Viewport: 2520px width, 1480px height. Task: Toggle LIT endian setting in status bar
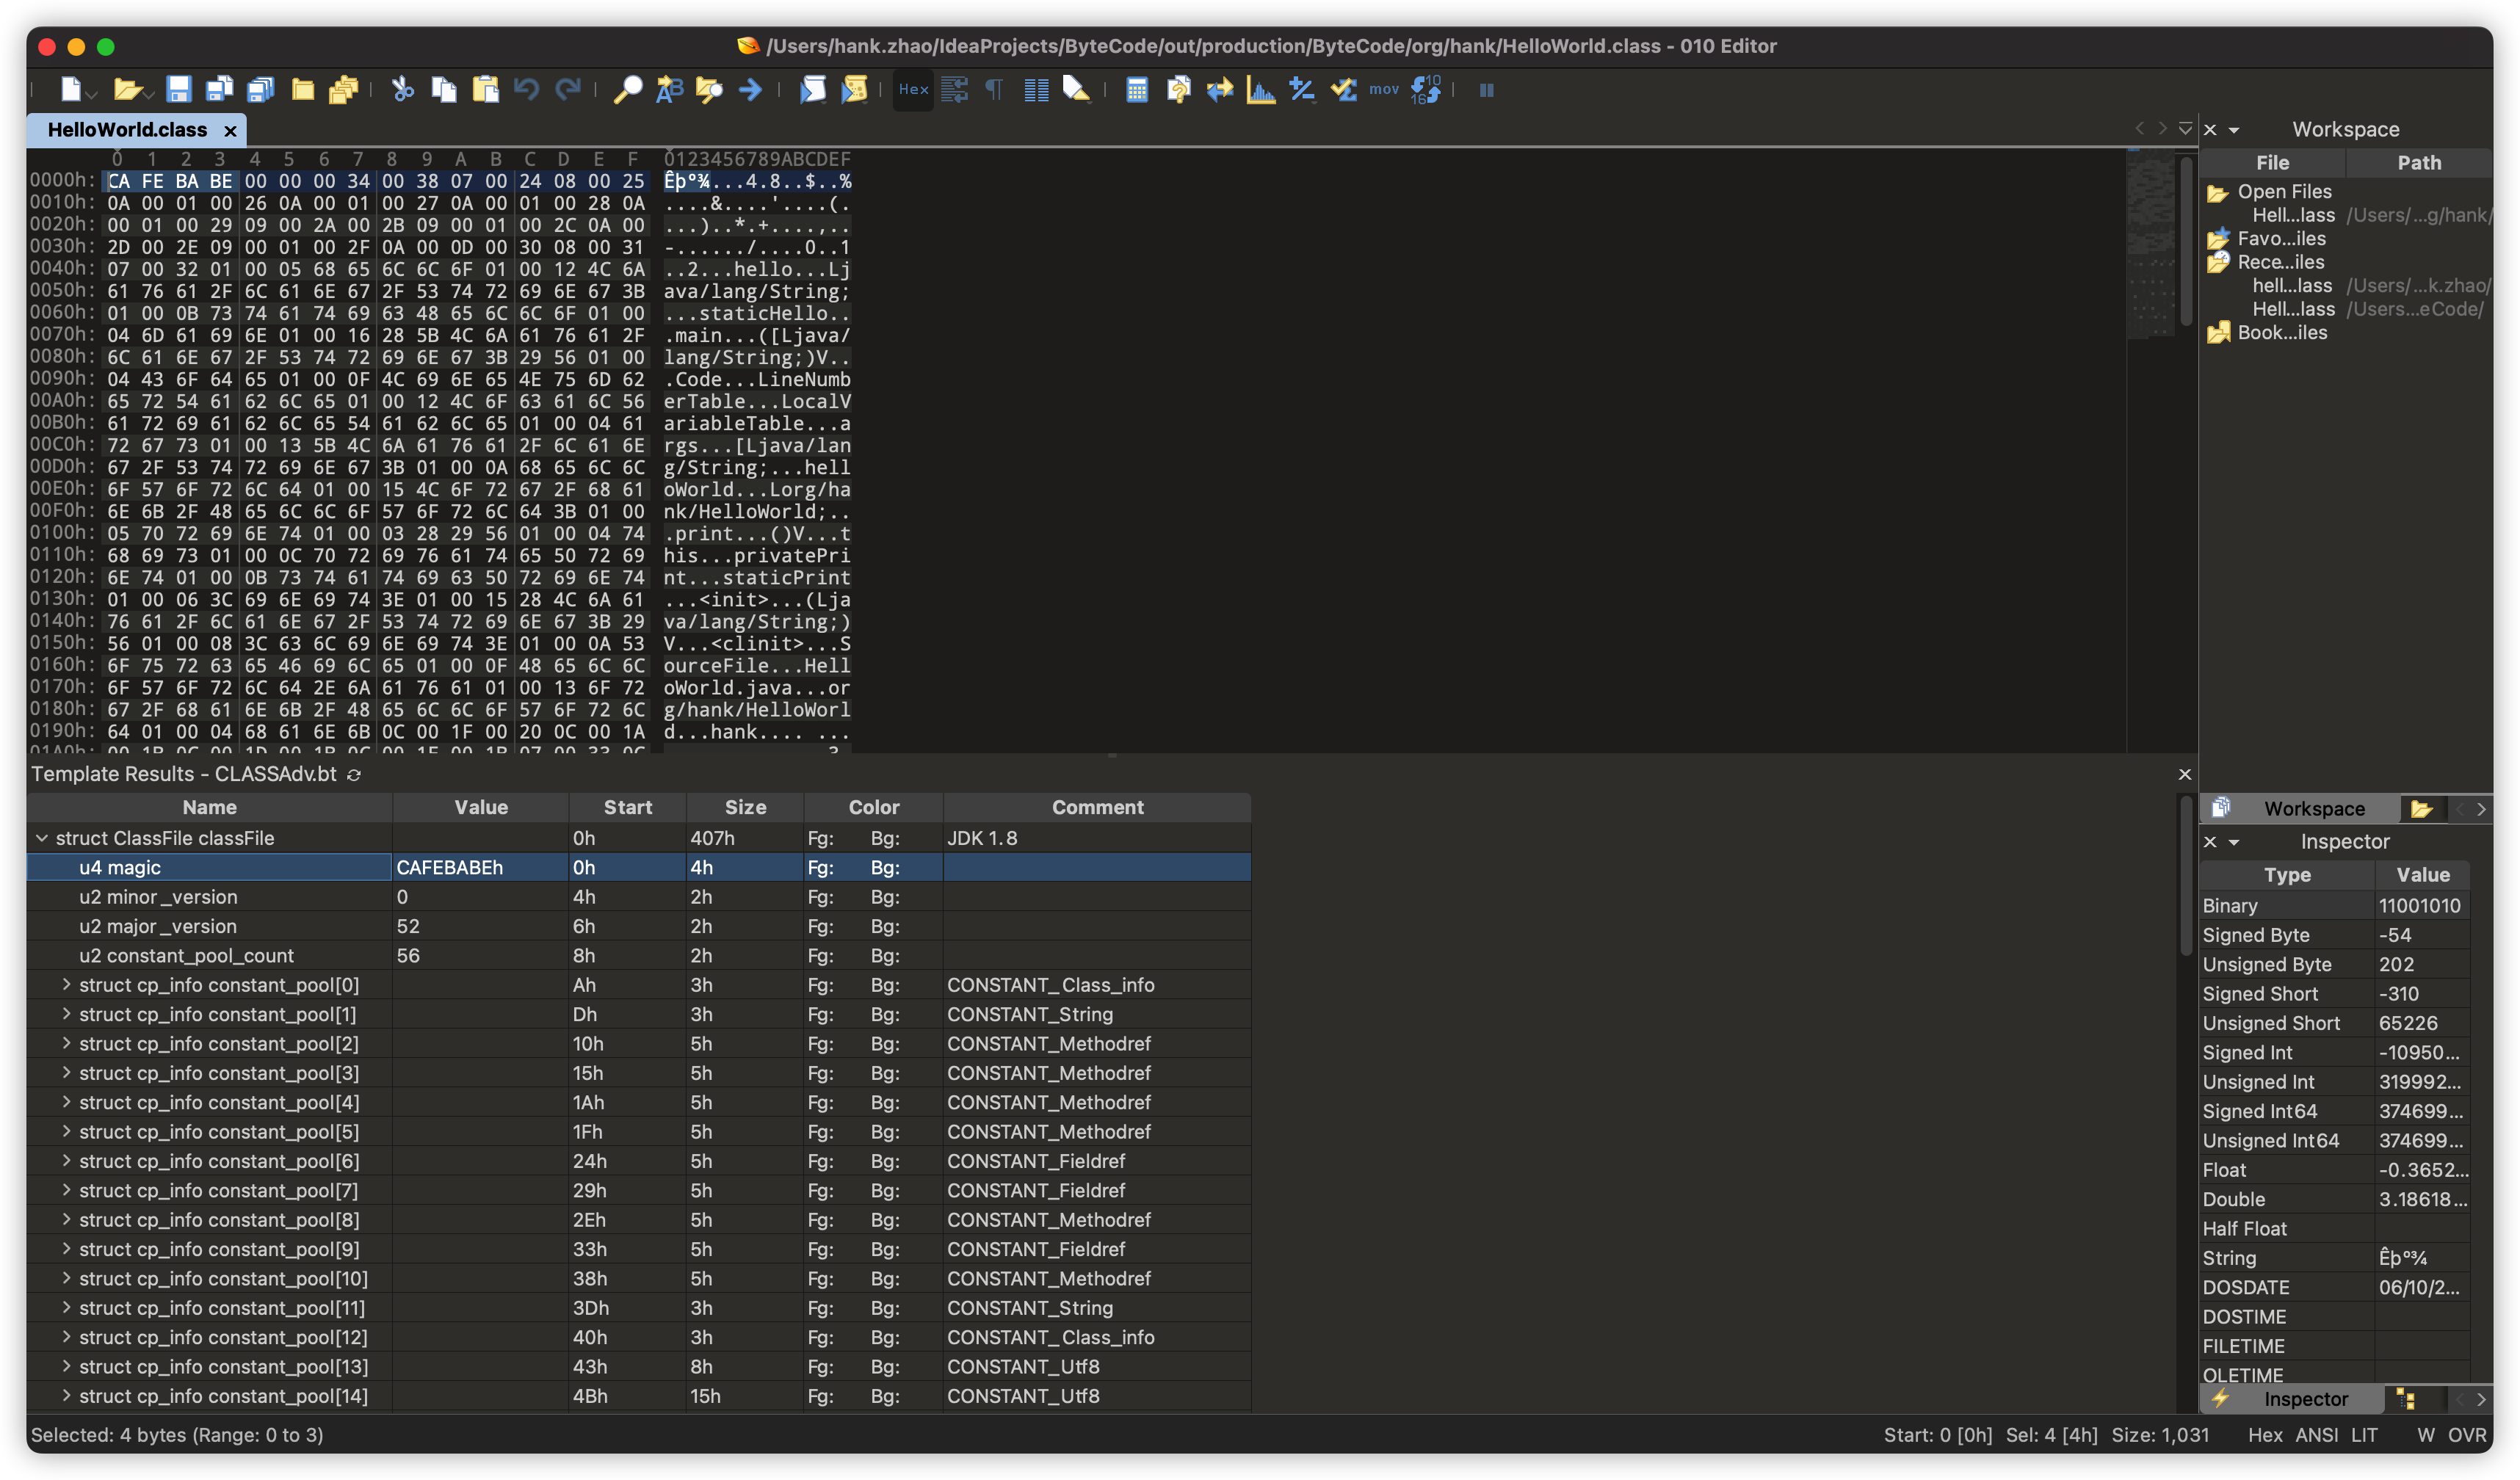(2365, 1435)
